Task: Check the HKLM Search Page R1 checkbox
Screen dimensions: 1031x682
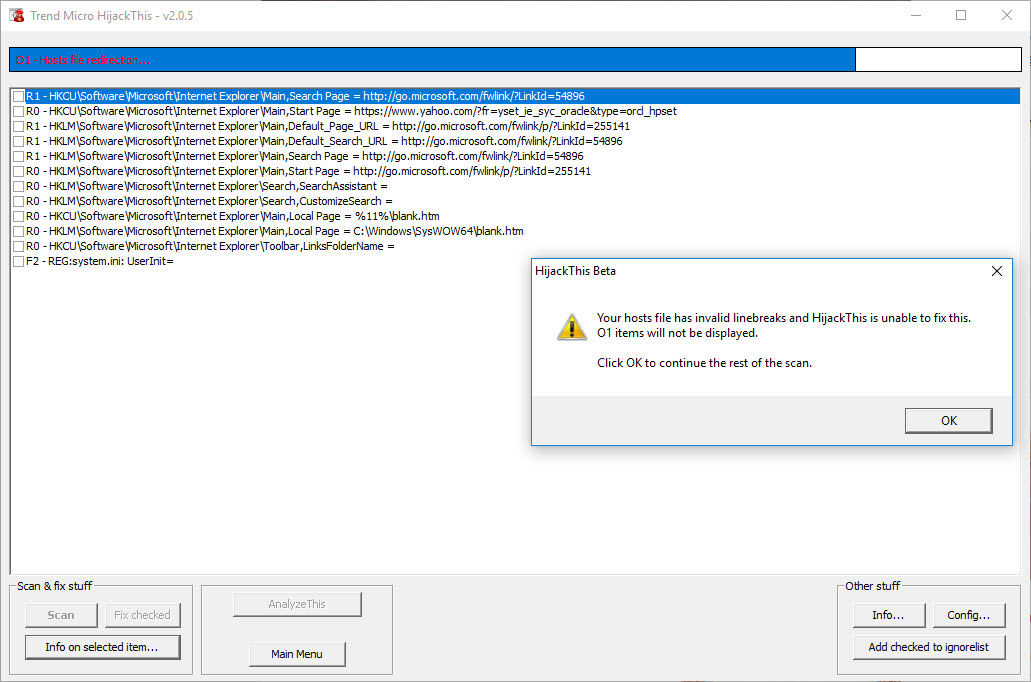Action: (18, 157)
